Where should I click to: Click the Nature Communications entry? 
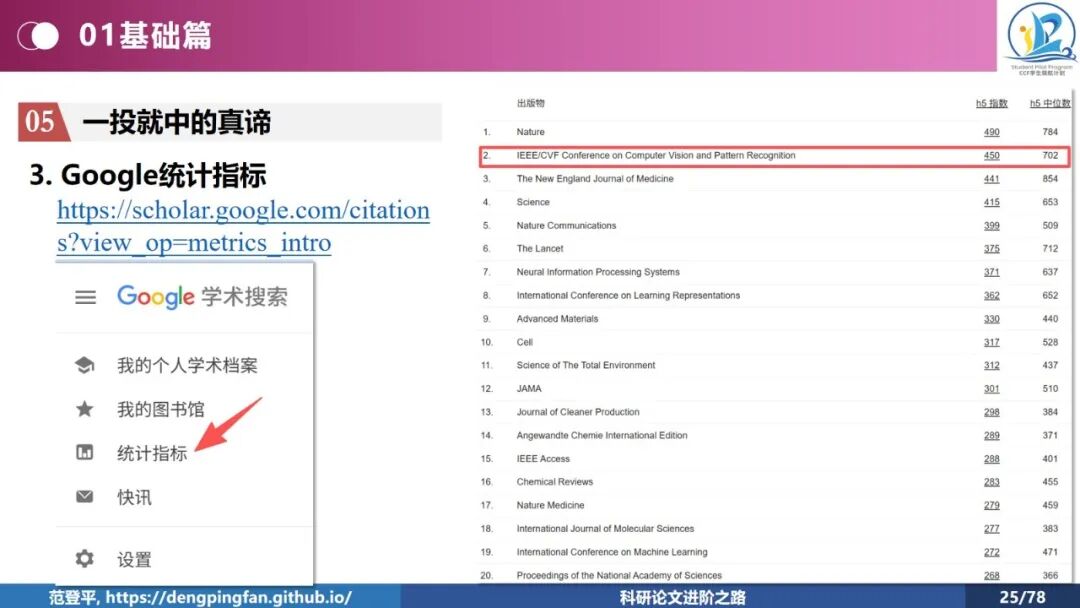(x=566, y=226)
